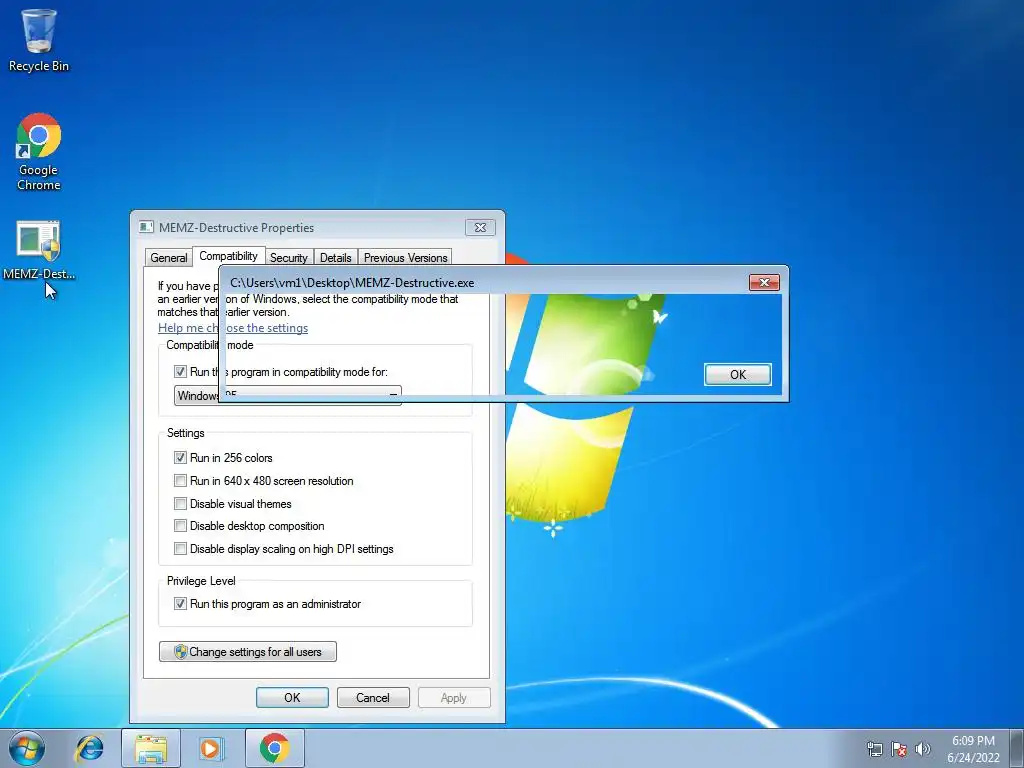Check Disable visual themes
This screenshot has width=1024, height=768.
[180, 504]
